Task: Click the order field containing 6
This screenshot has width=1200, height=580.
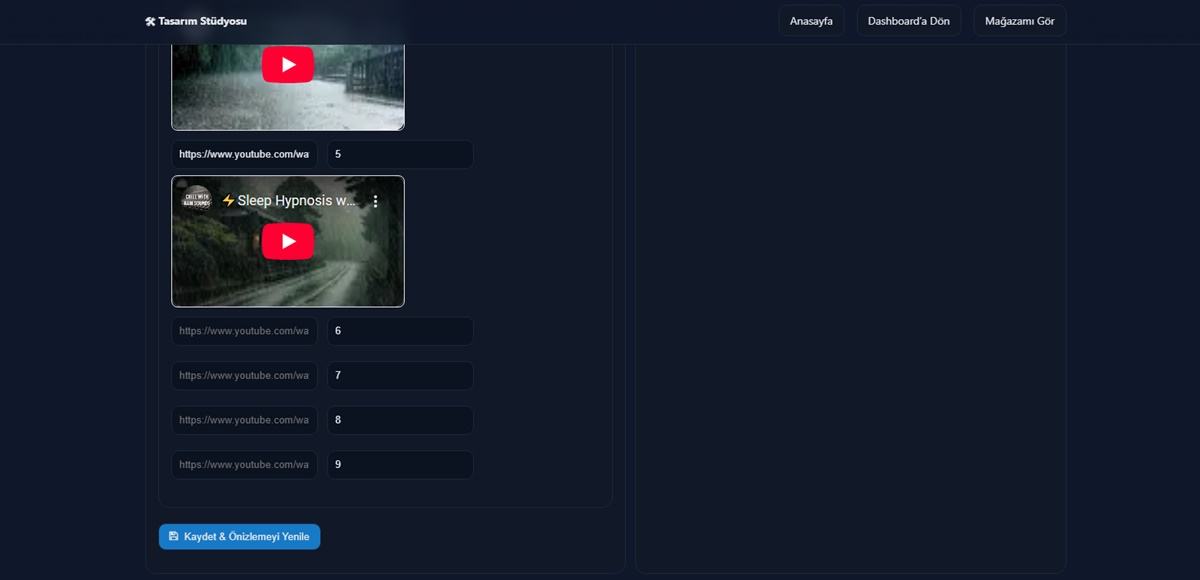Action: pyautogui.click(x=400, y=331)
